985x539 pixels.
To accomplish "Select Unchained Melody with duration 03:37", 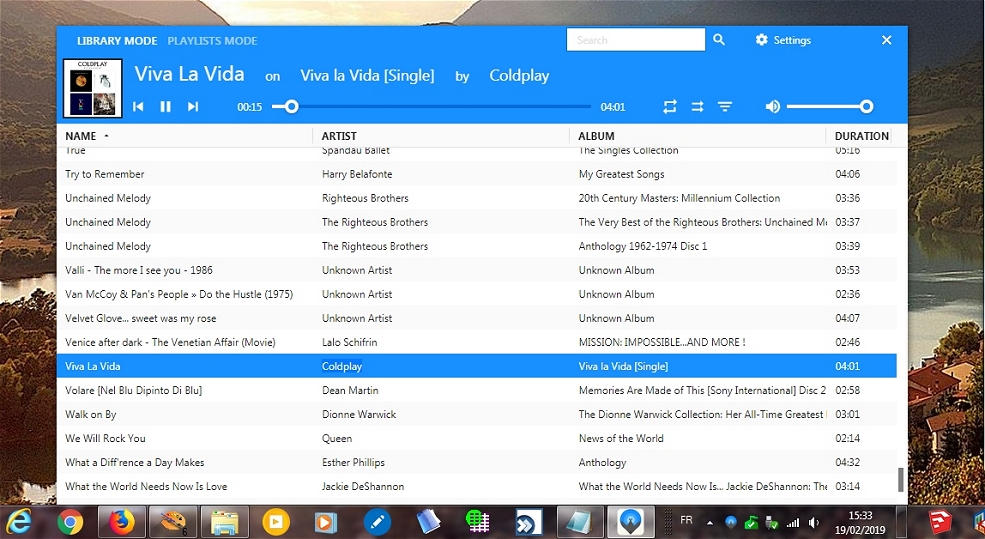I will click(477, 222).
